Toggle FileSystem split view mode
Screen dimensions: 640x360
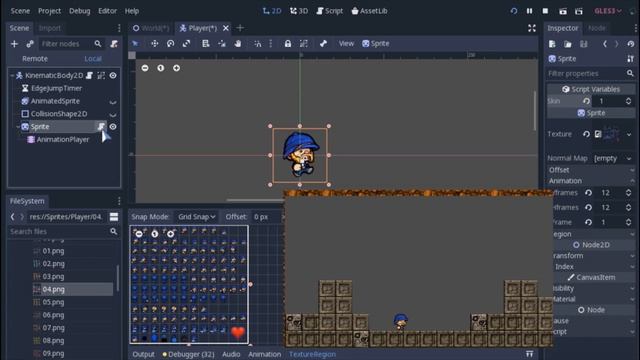pyautogui.click(x=114, y=217)
